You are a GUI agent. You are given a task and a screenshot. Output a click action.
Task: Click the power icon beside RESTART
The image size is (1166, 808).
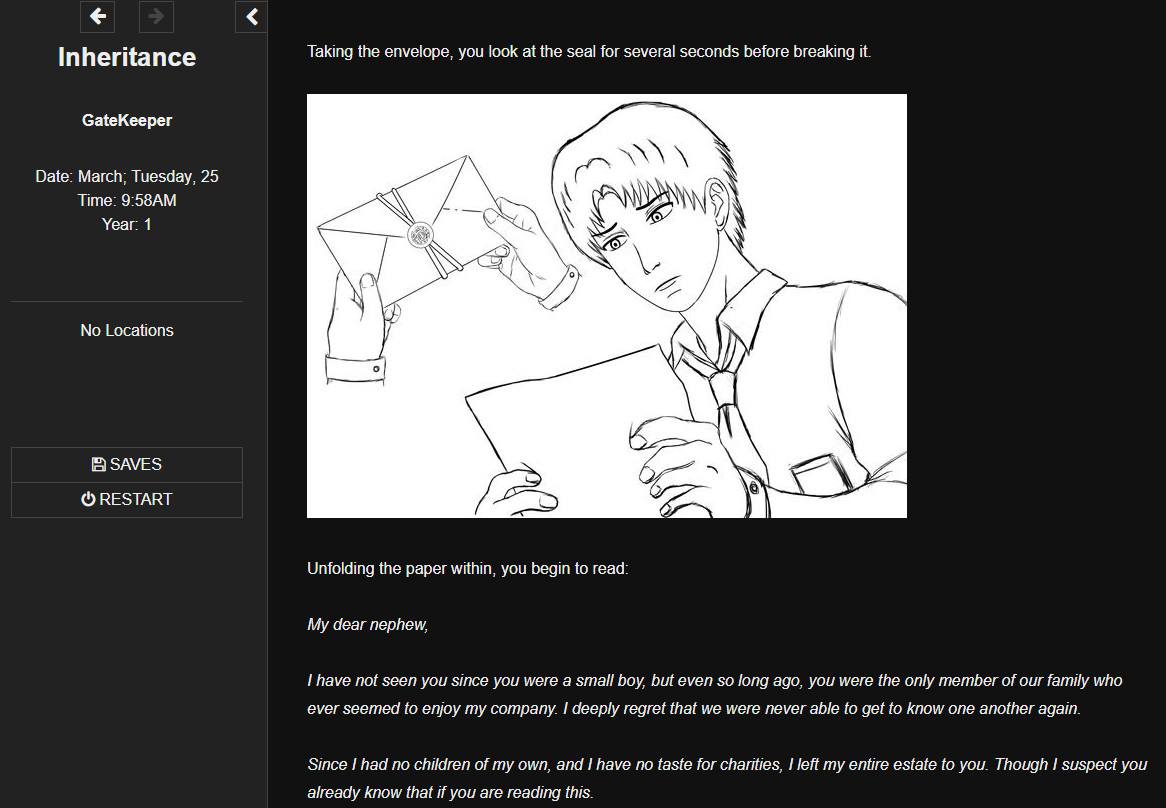[x=88, y=499]
